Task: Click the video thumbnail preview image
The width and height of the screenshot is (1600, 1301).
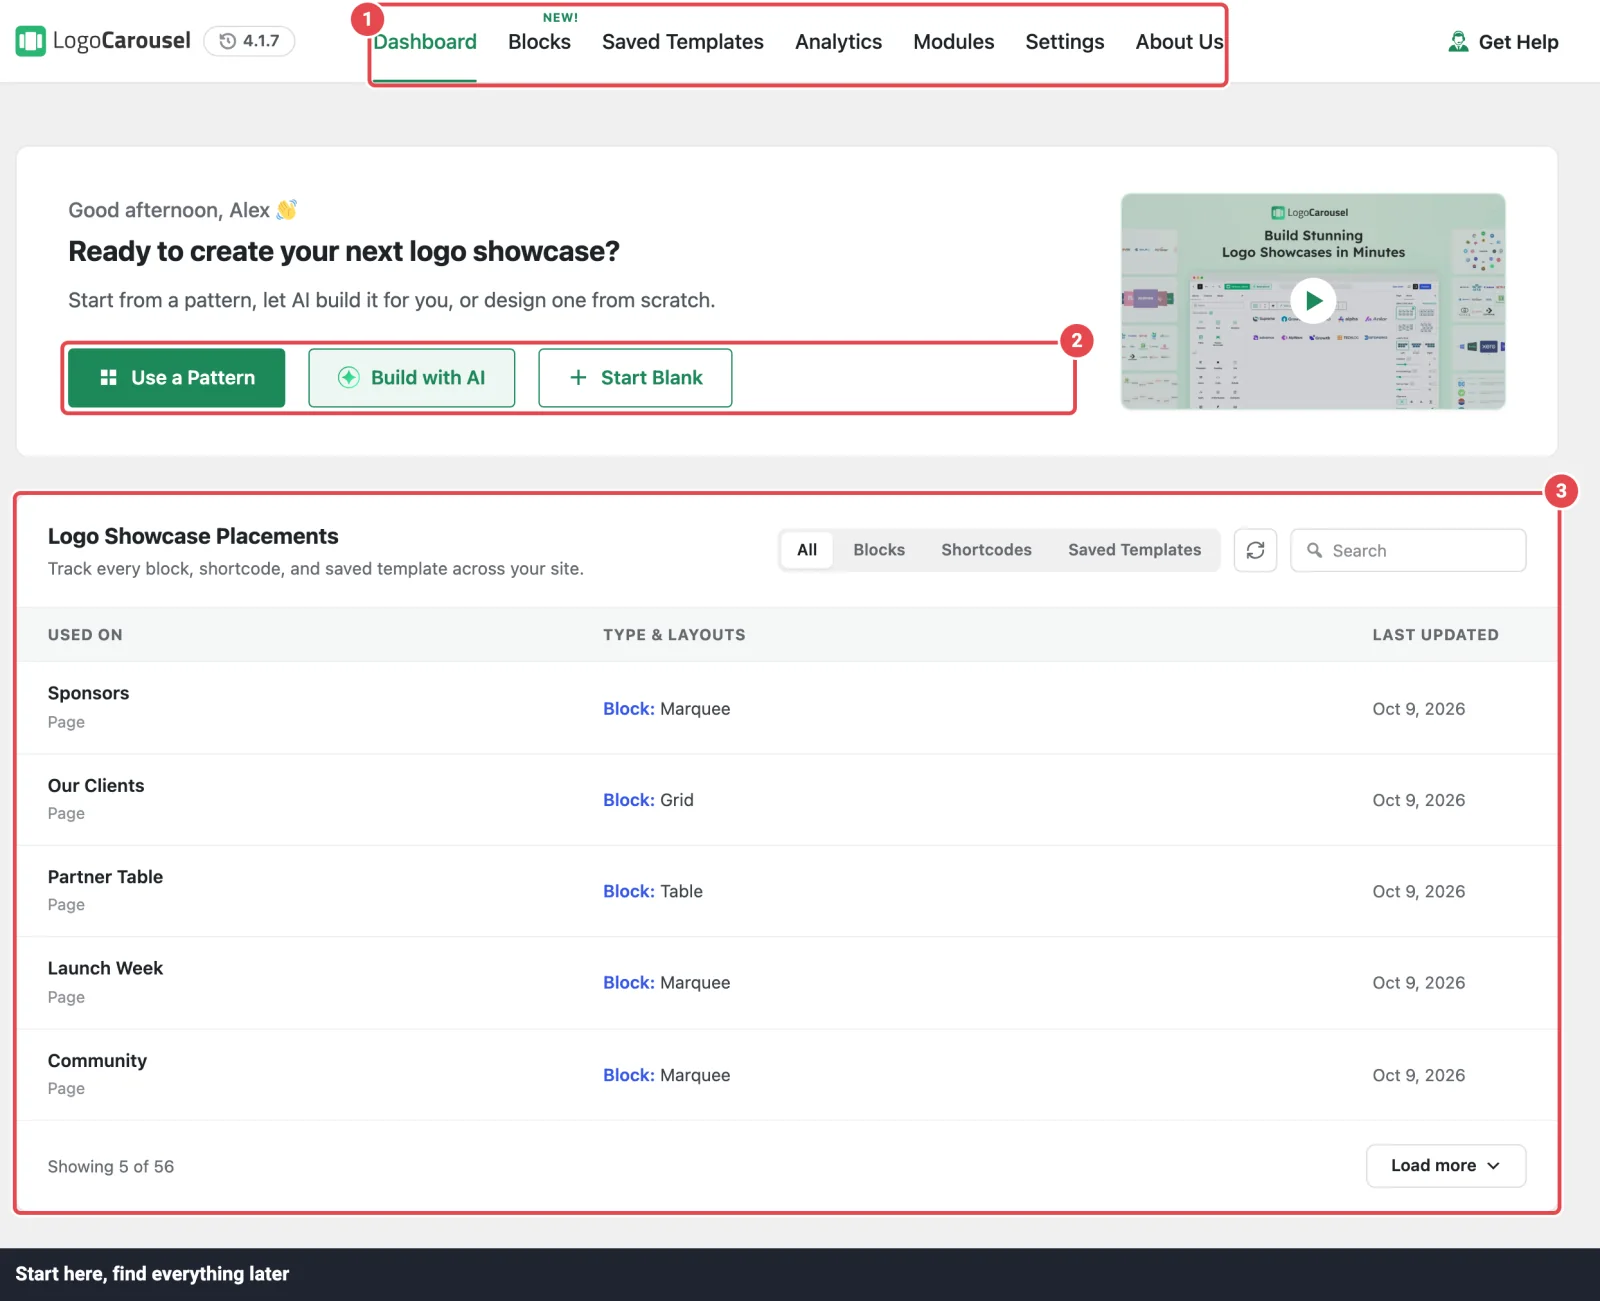Action: point(1313,301)
